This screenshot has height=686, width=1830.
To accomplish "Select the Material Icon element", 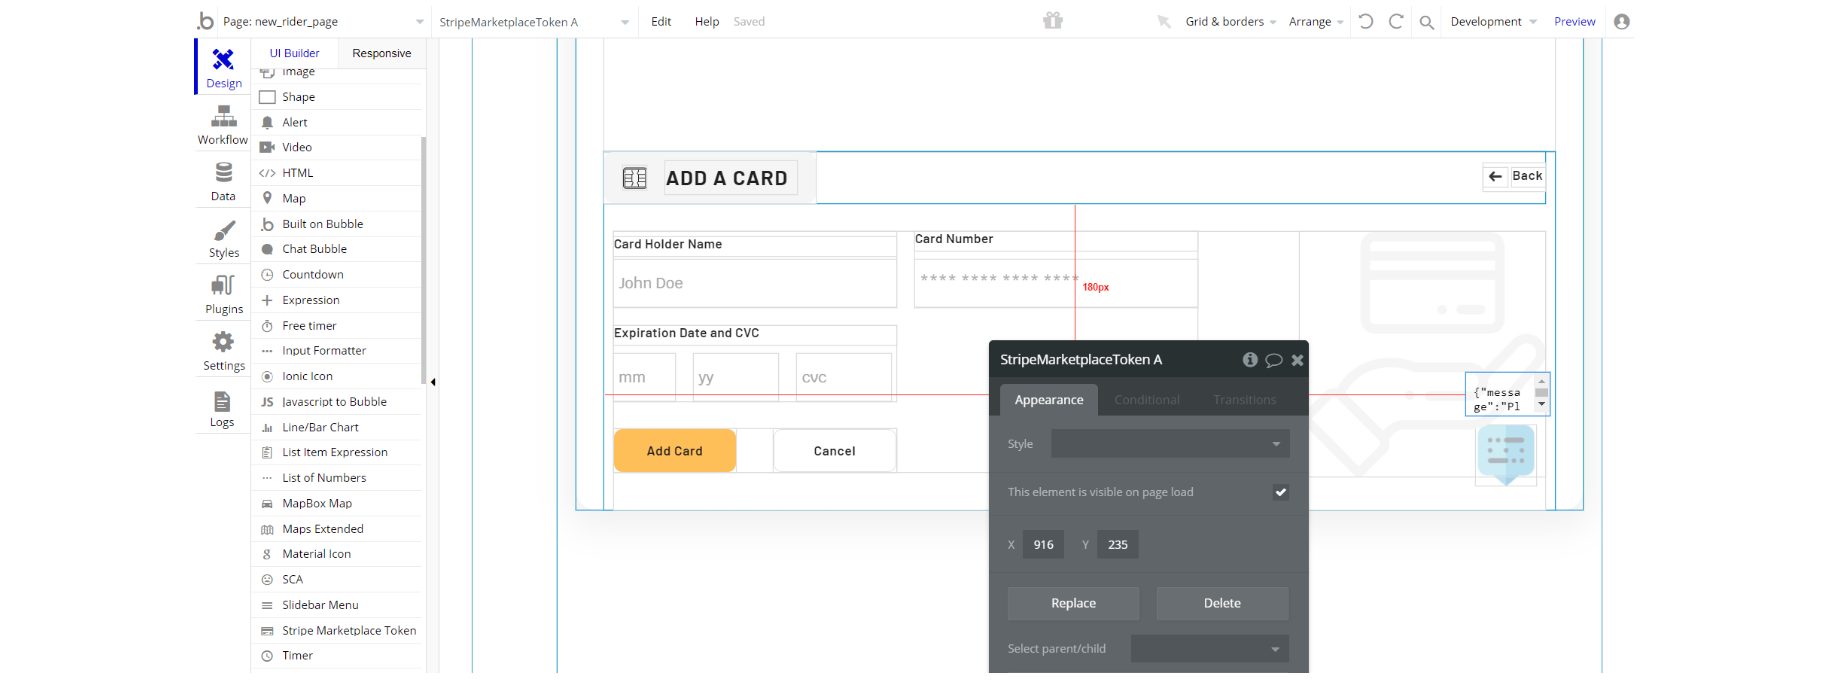I will coord(338,554).
